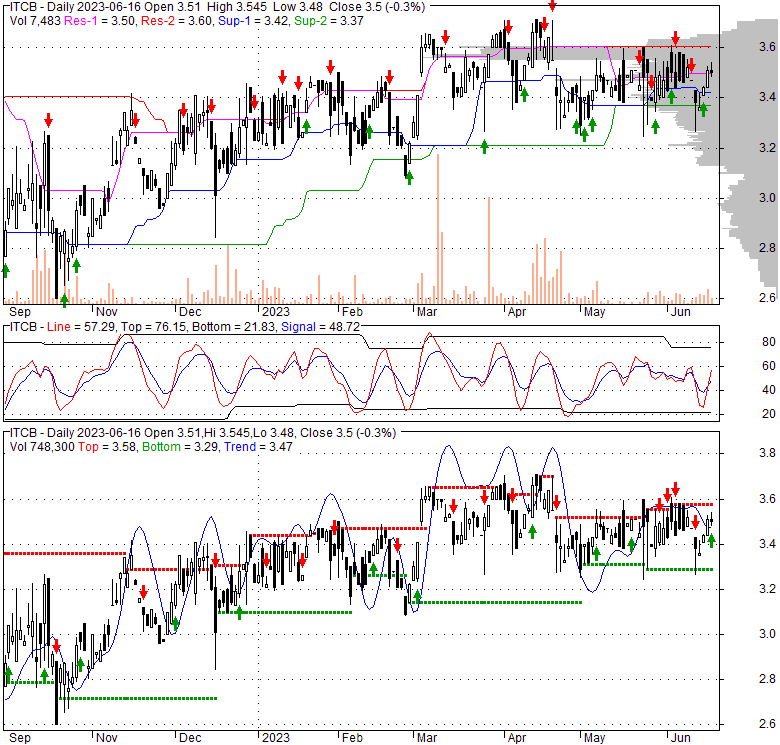
Task: Click Apr on the top chart date axis
Action: tap(517, 312)
